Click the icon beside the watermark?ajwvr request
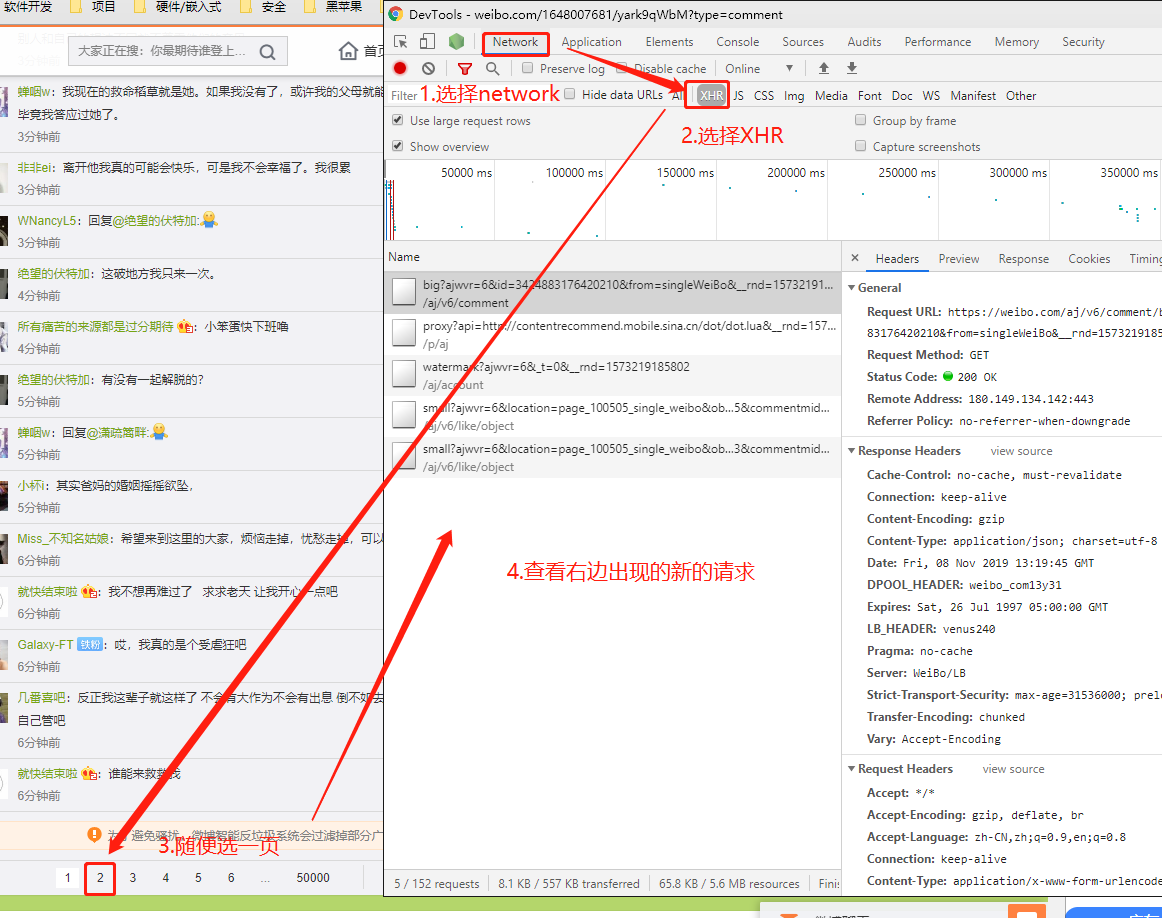1162x918 pixels. point(404,373)
